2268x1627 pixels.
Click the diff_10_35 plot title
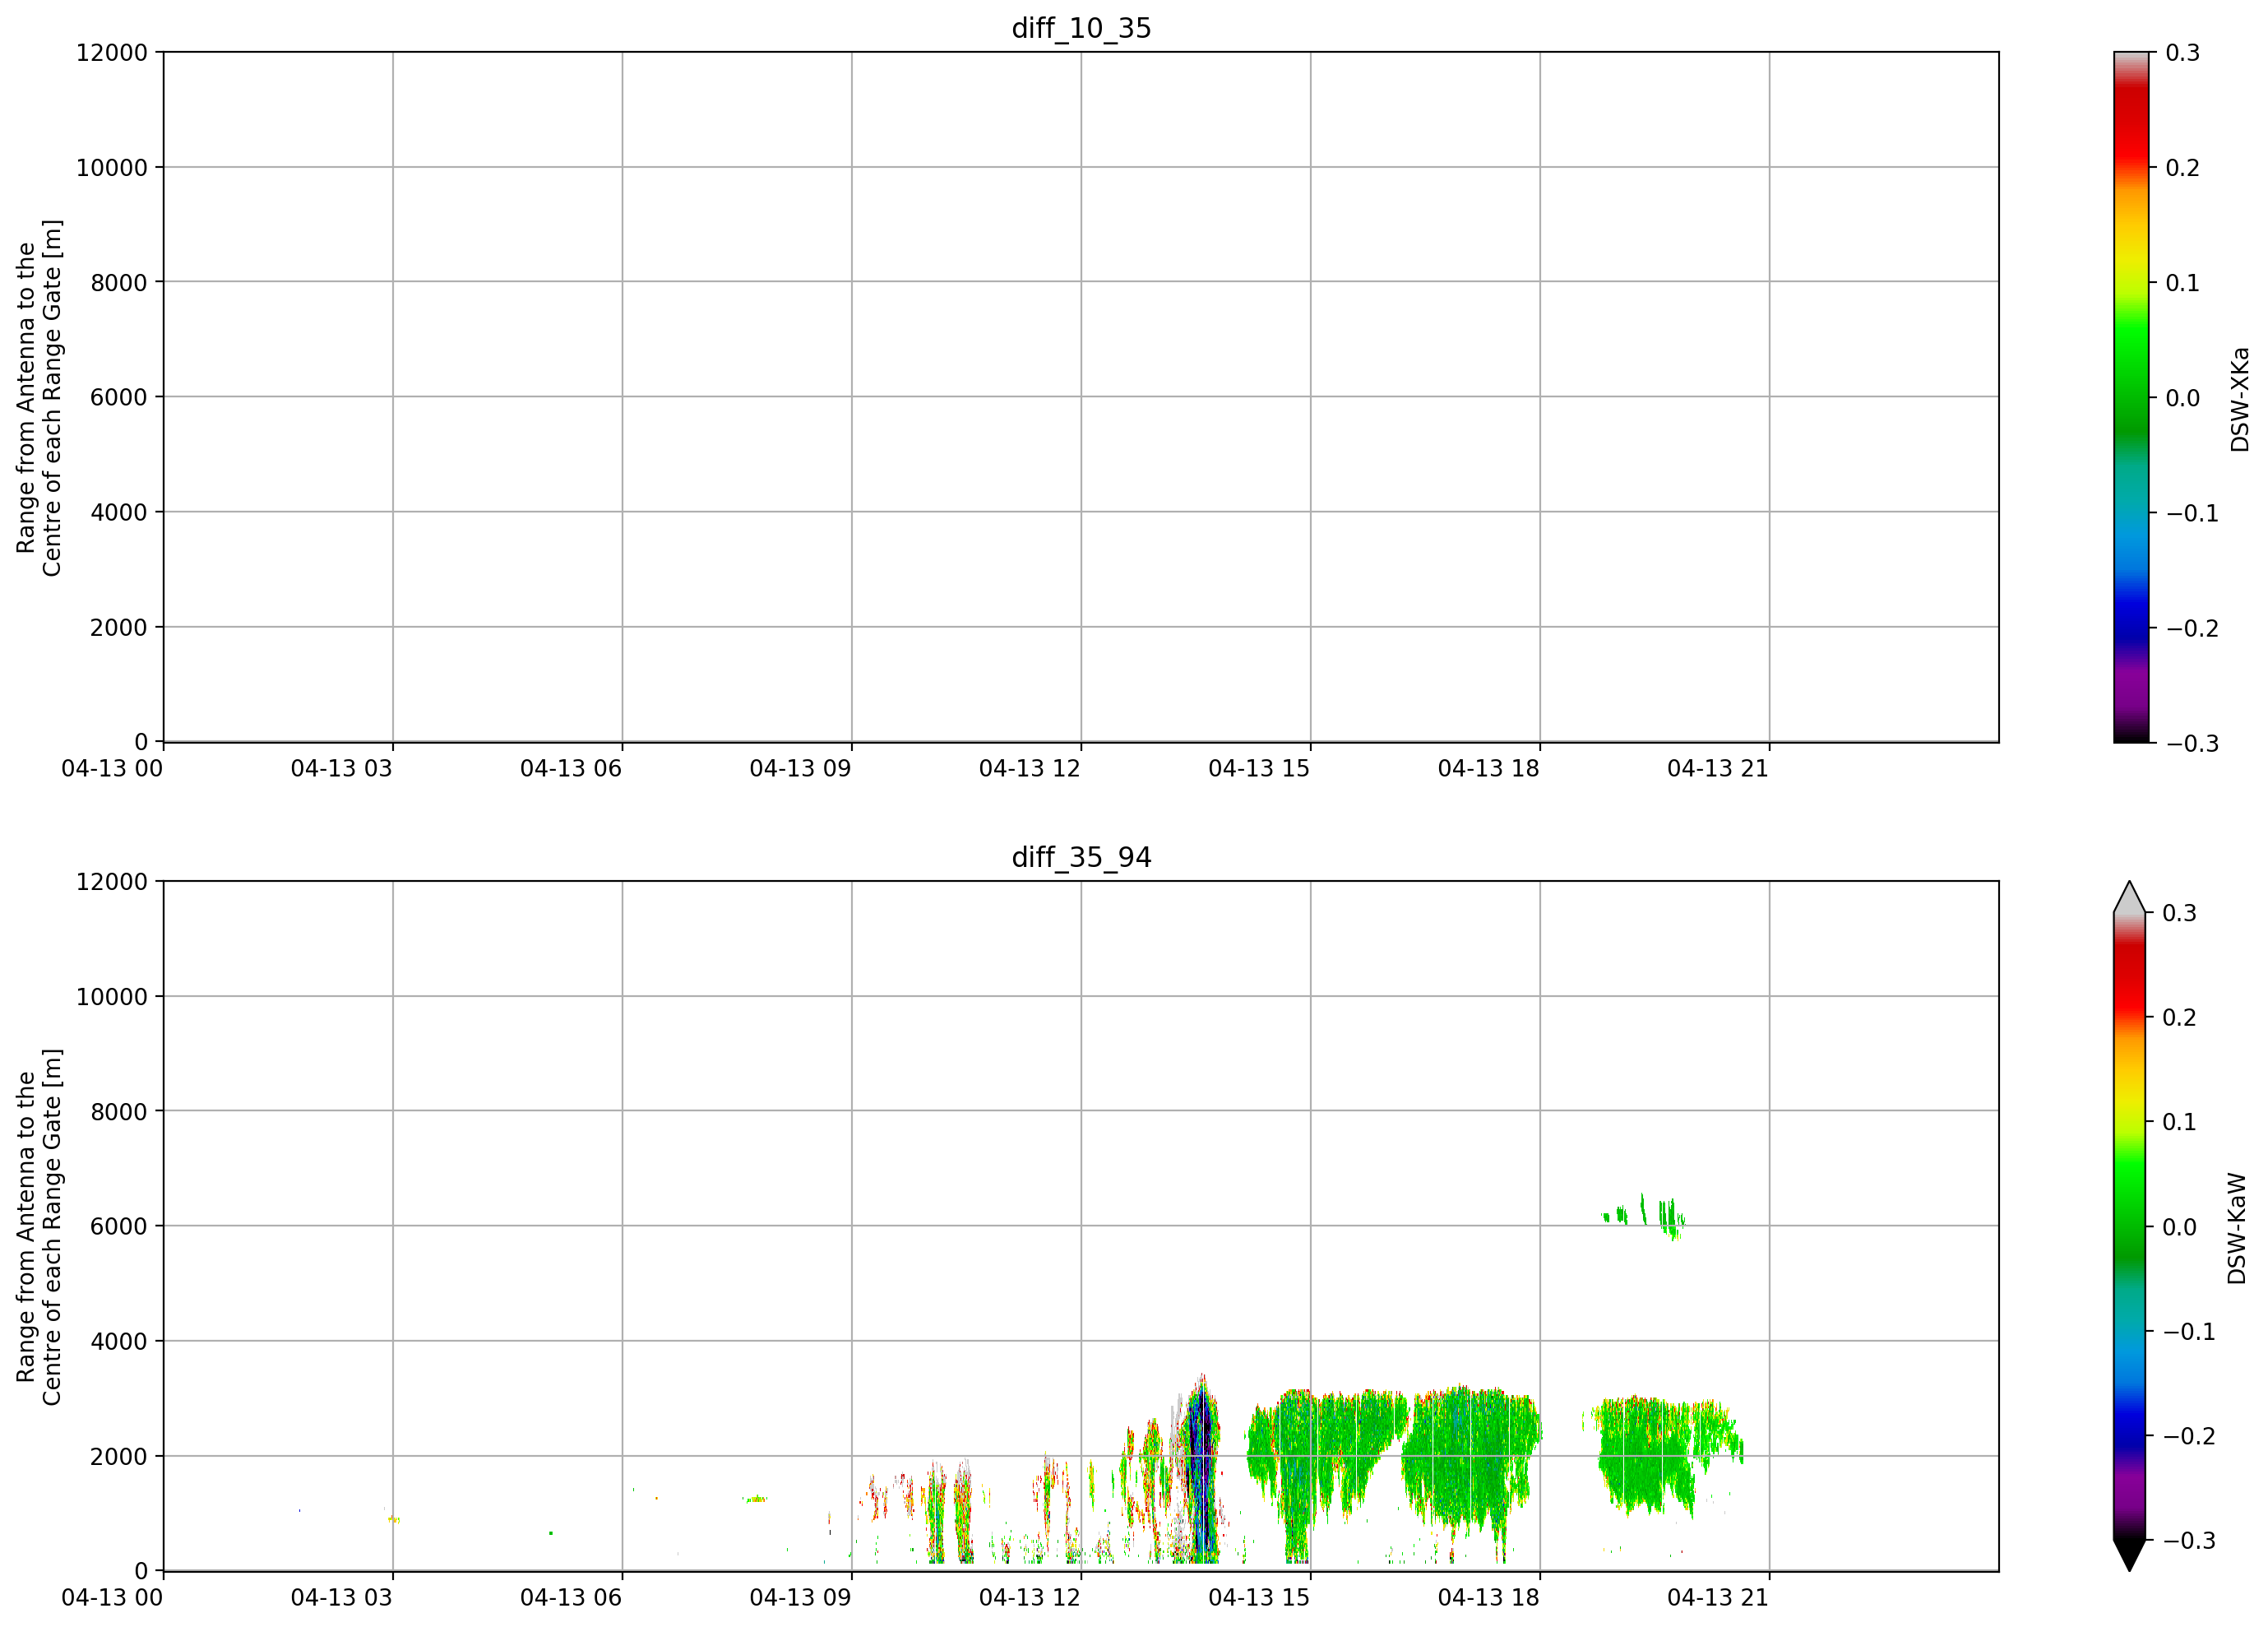click(1081, 28)
